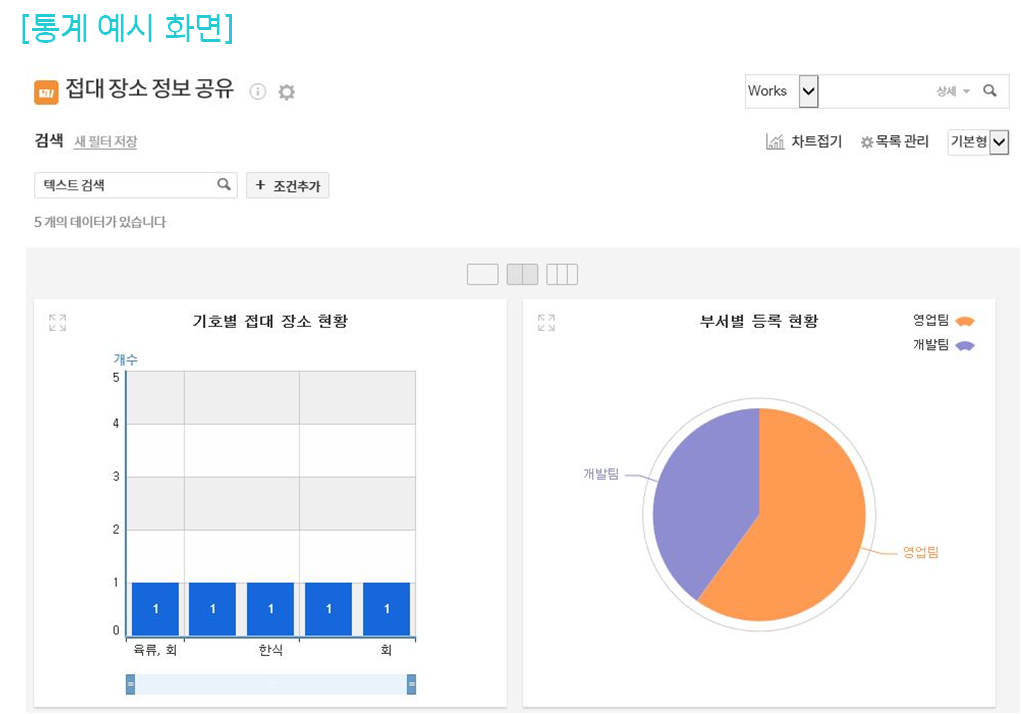1021x714 pixels.
Task: Switch to two-column chart layout
Action: [x=522, y=274]
